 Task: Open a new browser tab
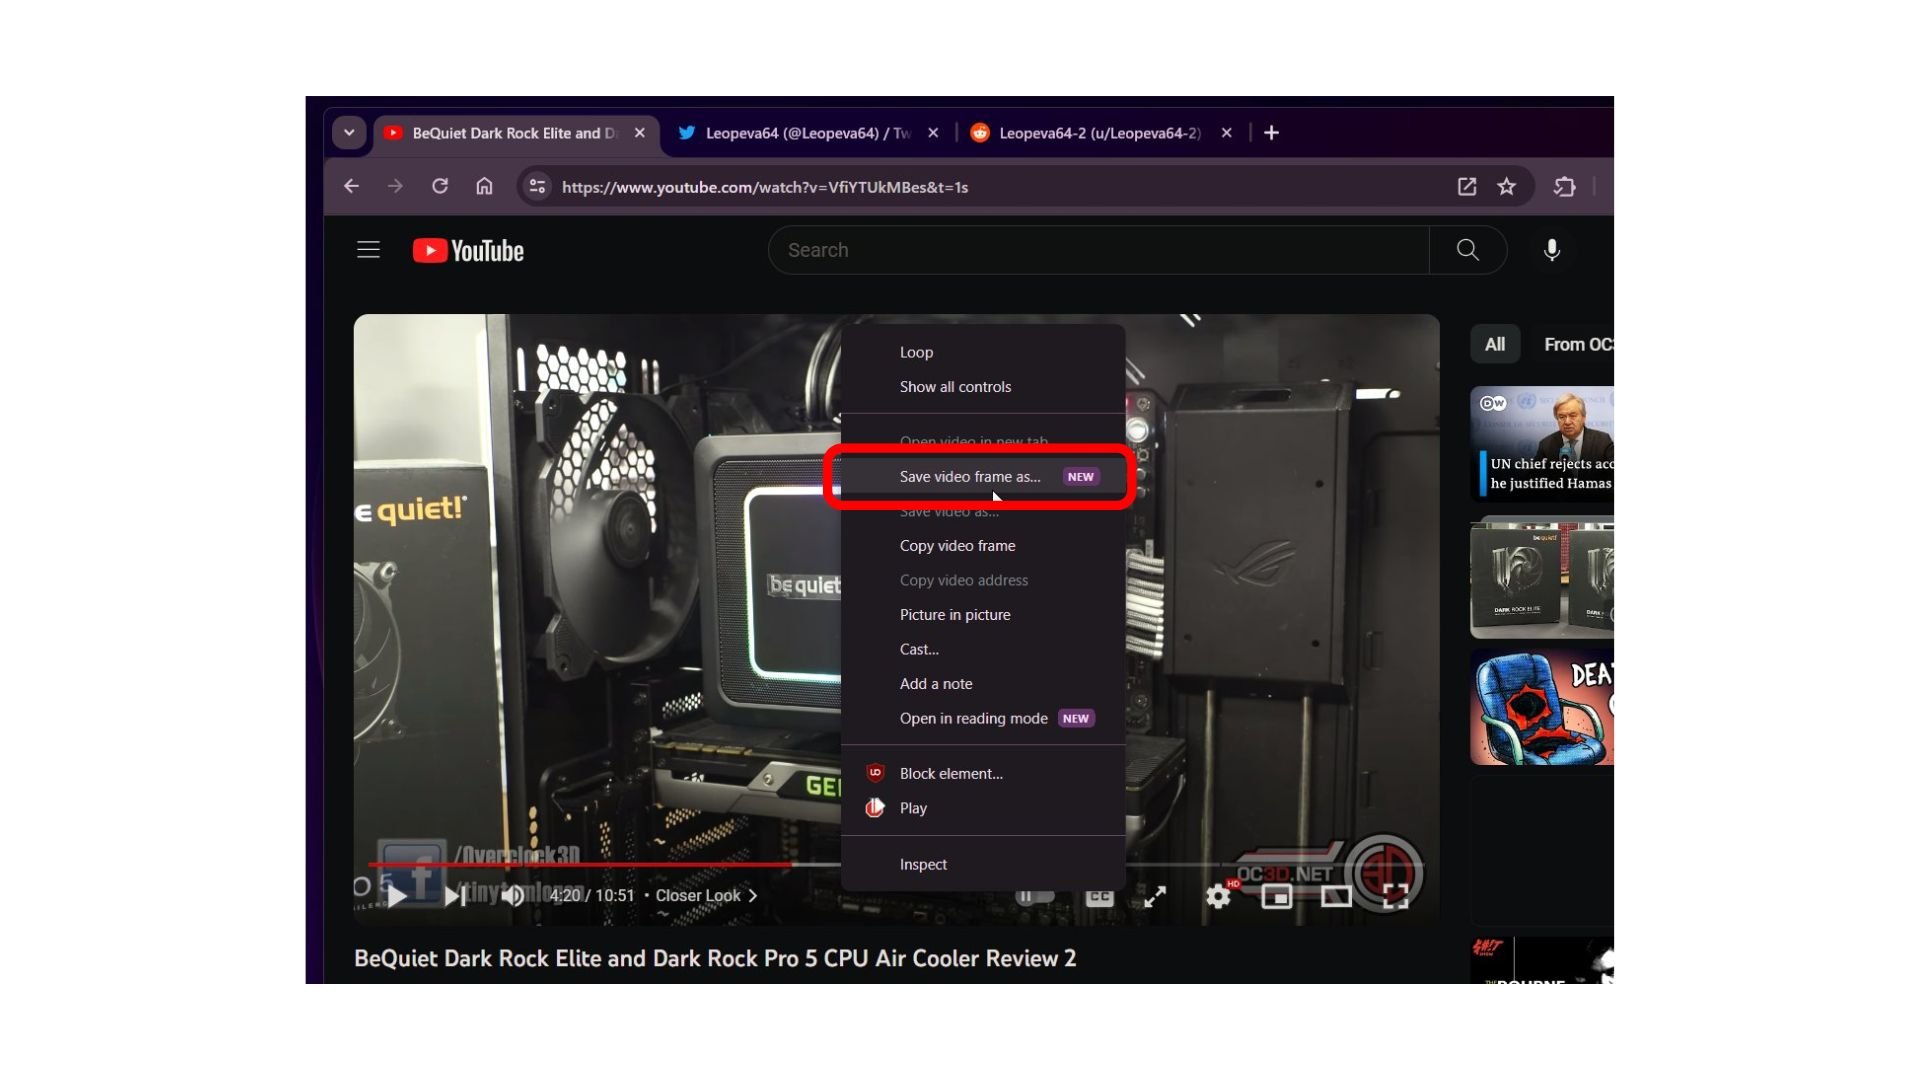(x=1271, y=132)
